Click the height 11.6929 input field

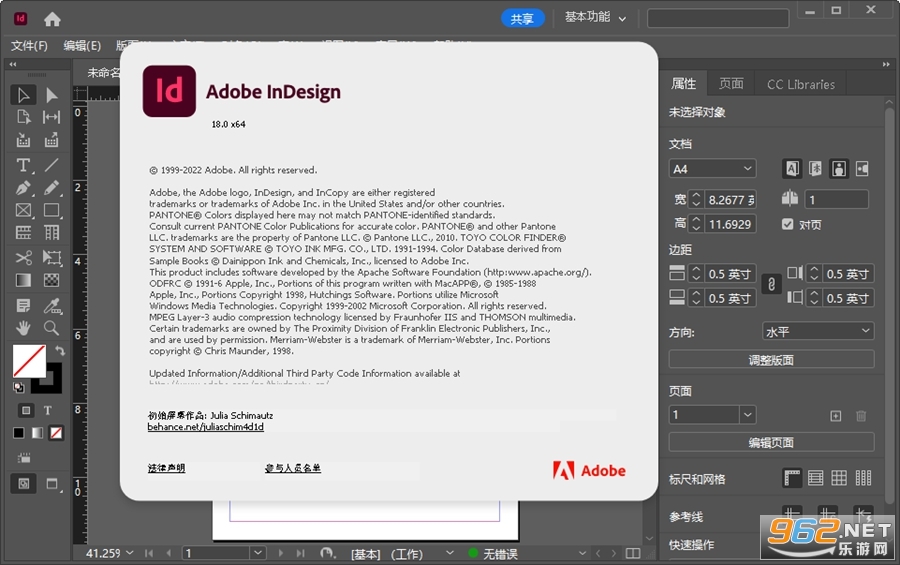point(730,224)
